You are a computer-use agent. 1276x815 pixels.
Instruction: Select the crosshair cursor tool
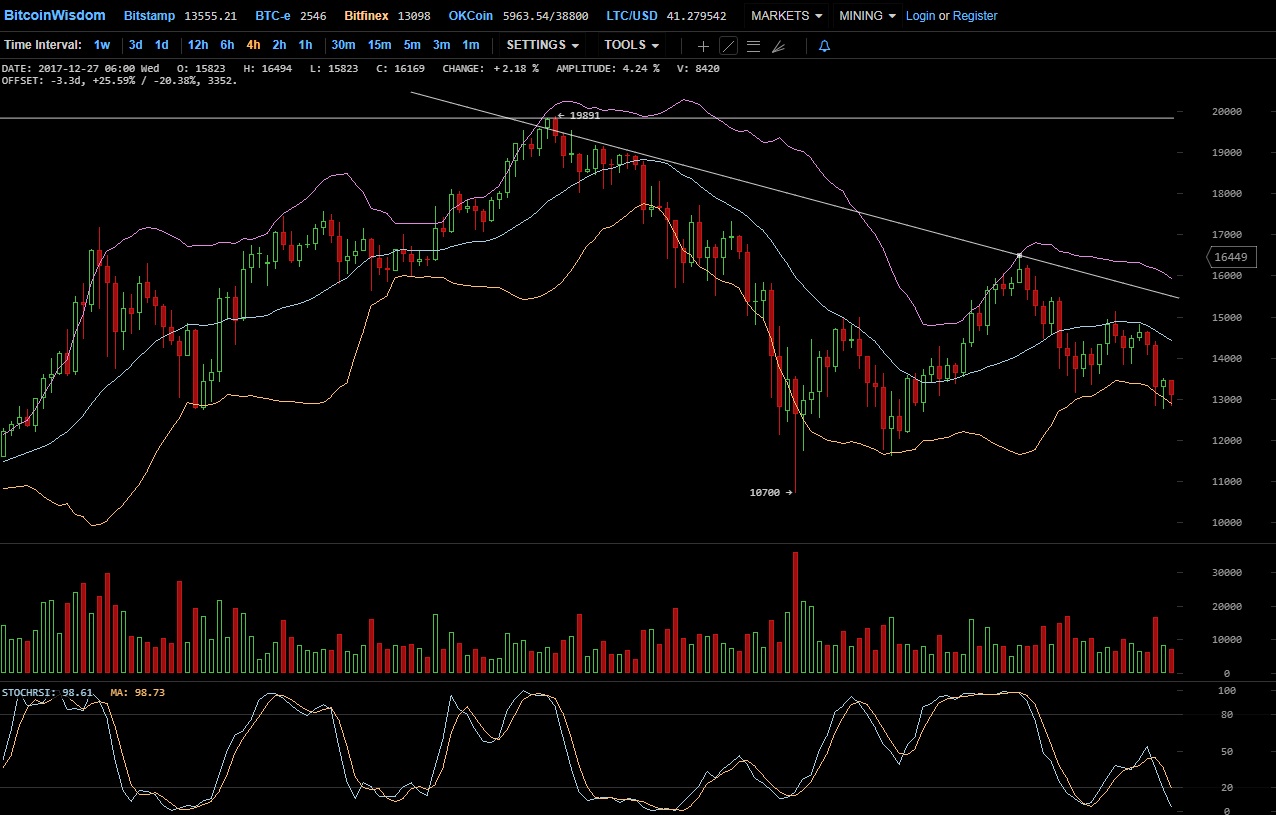point(703,46)
